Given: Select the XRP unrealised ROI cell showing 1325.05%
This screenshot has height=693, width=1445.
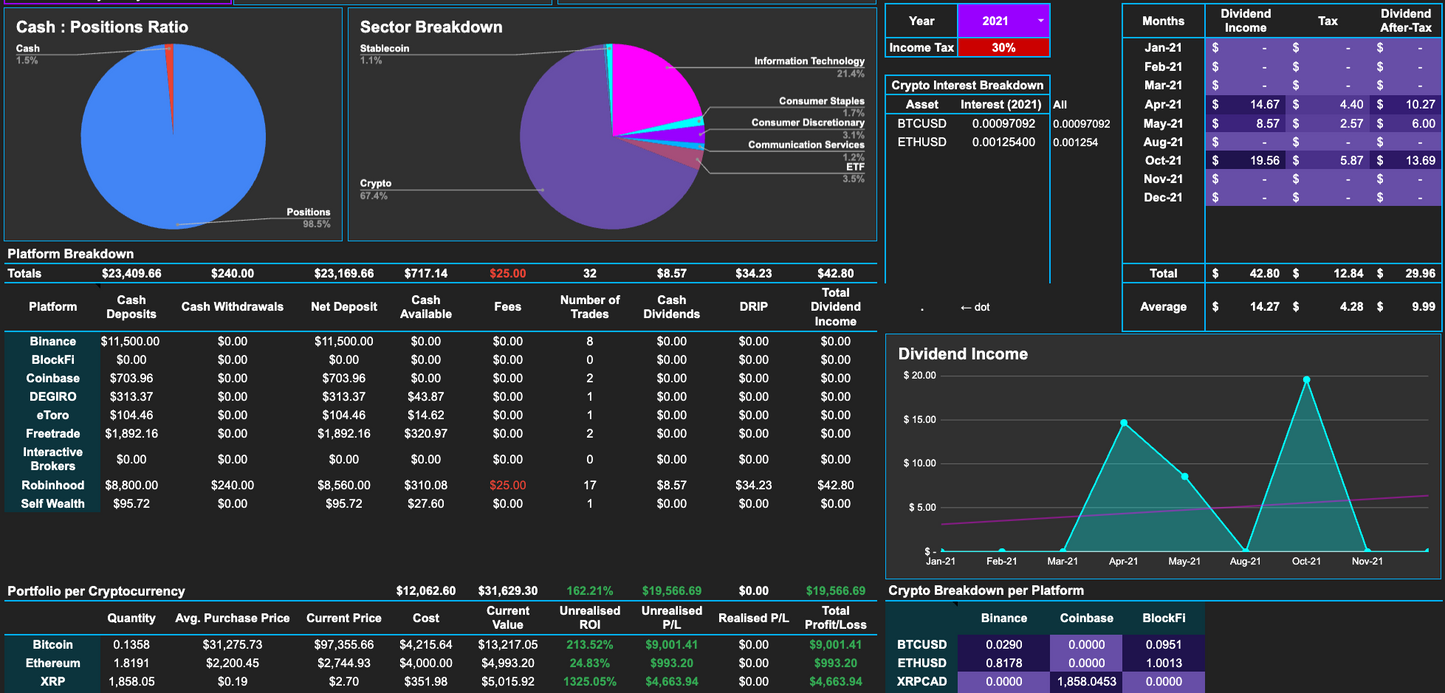Looking at the screenshot, I should (x=590, y=681).
